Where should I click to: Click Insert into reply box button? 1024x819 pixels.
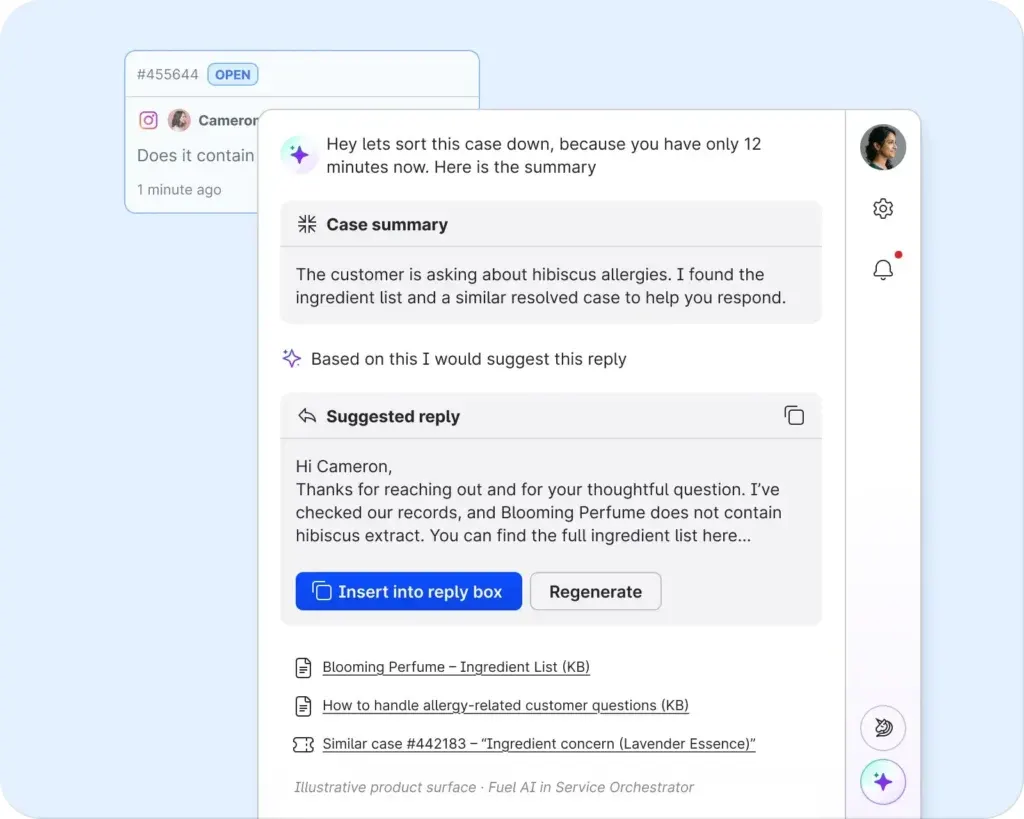[x=409, y=591]
